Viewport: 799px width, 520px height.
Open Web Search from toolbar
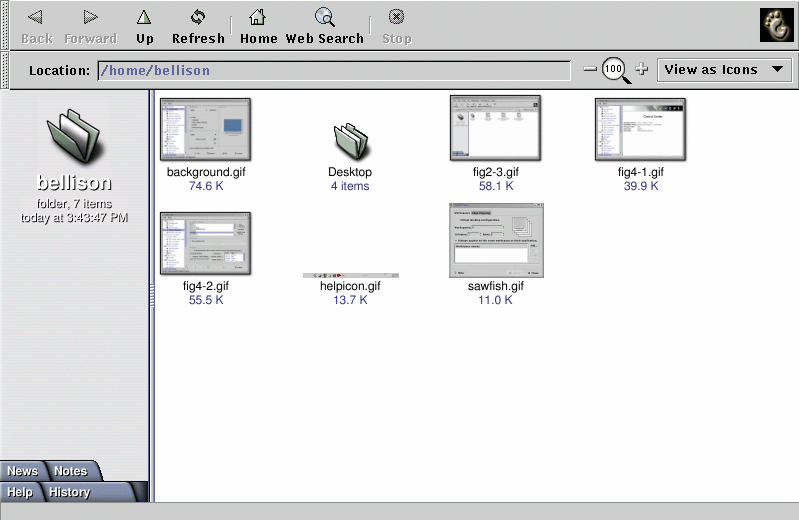point(325,26)
